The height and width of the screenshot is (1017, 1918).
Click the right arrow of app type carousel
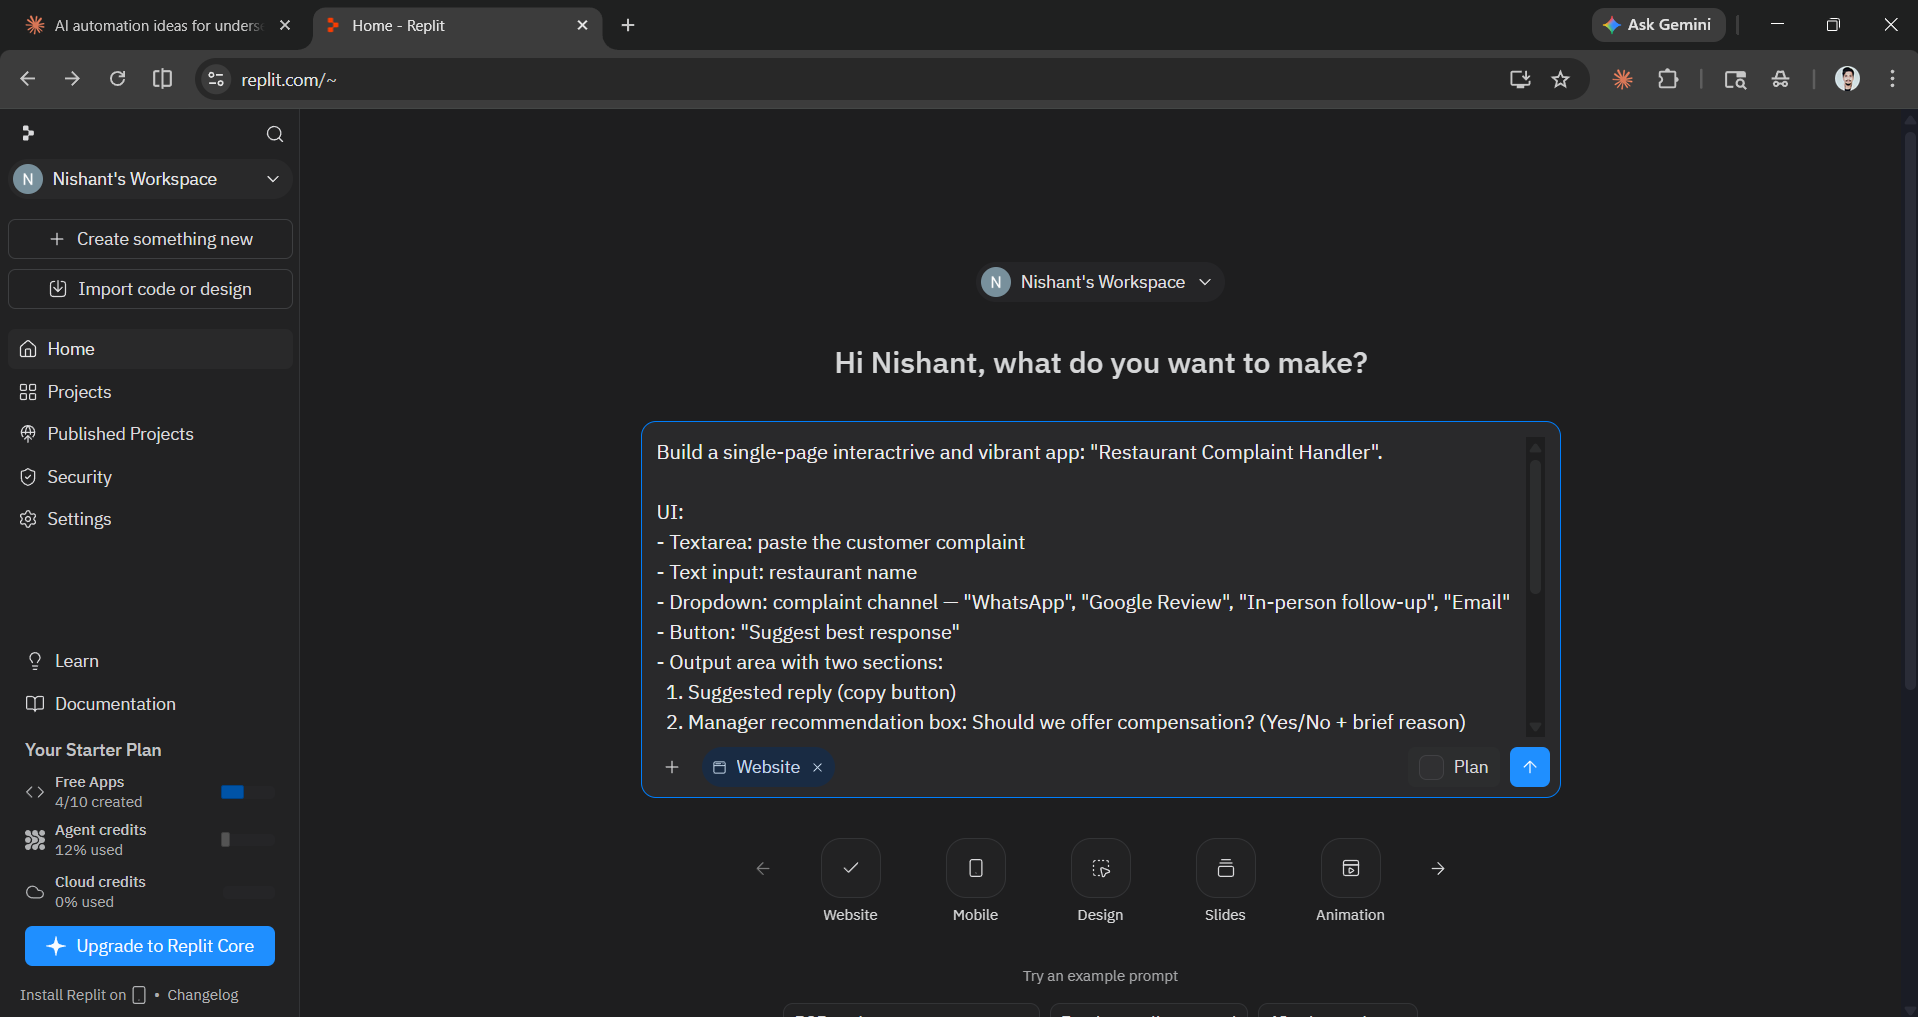coord(1438,868)
